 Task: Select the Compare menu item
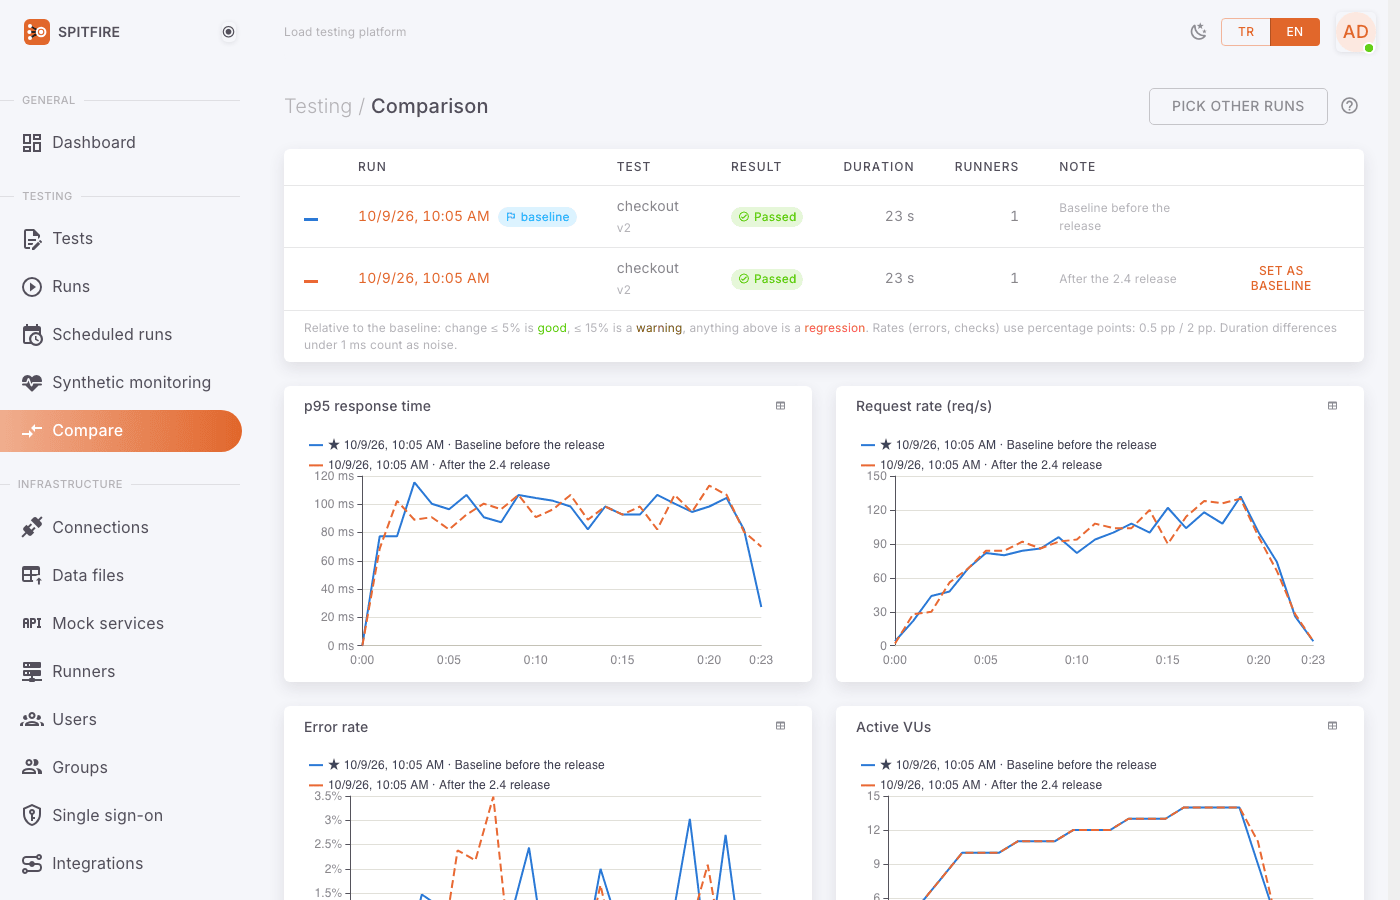tap(121, 431)
